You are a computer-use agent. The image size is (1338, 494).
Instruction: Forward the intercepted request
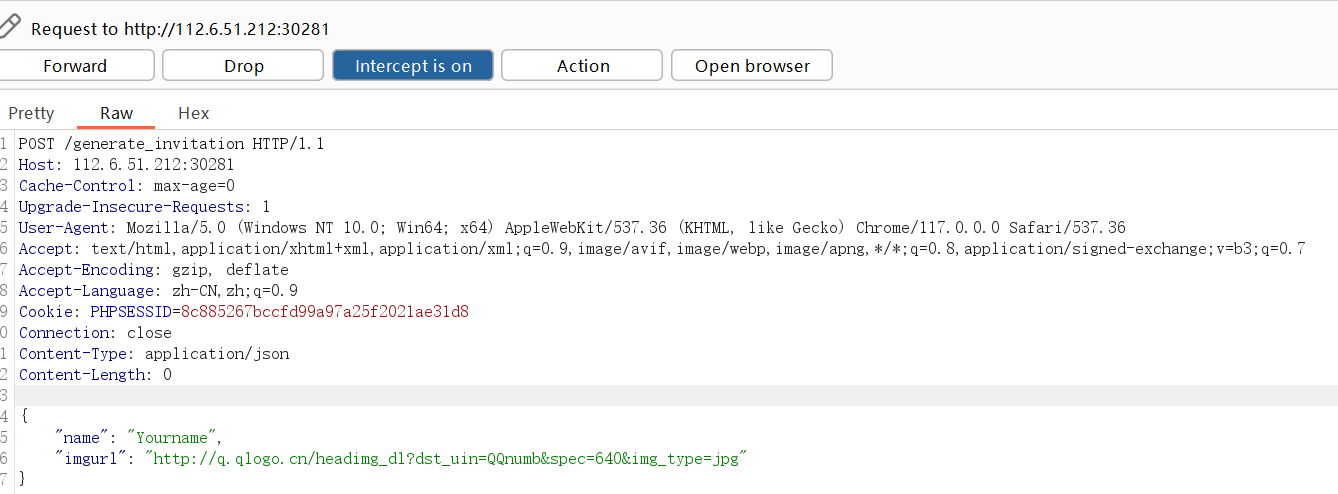75,66
